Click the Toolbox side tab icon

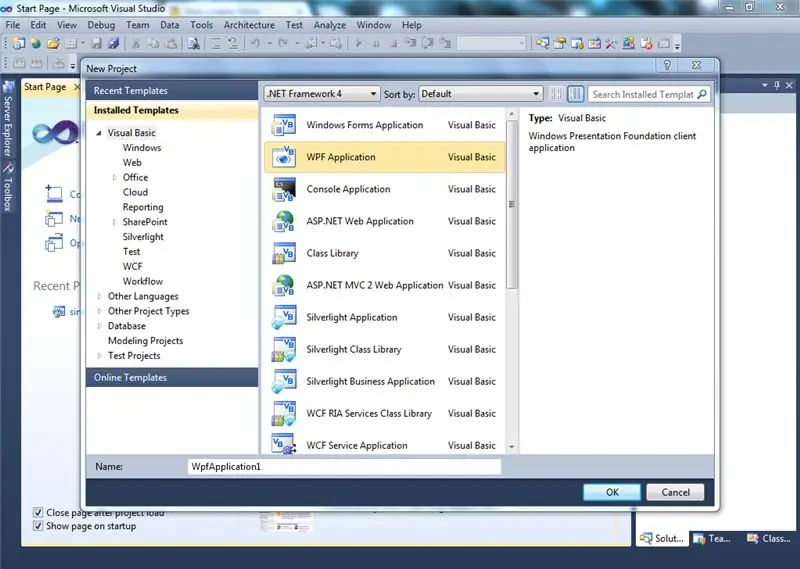[8, 168]
